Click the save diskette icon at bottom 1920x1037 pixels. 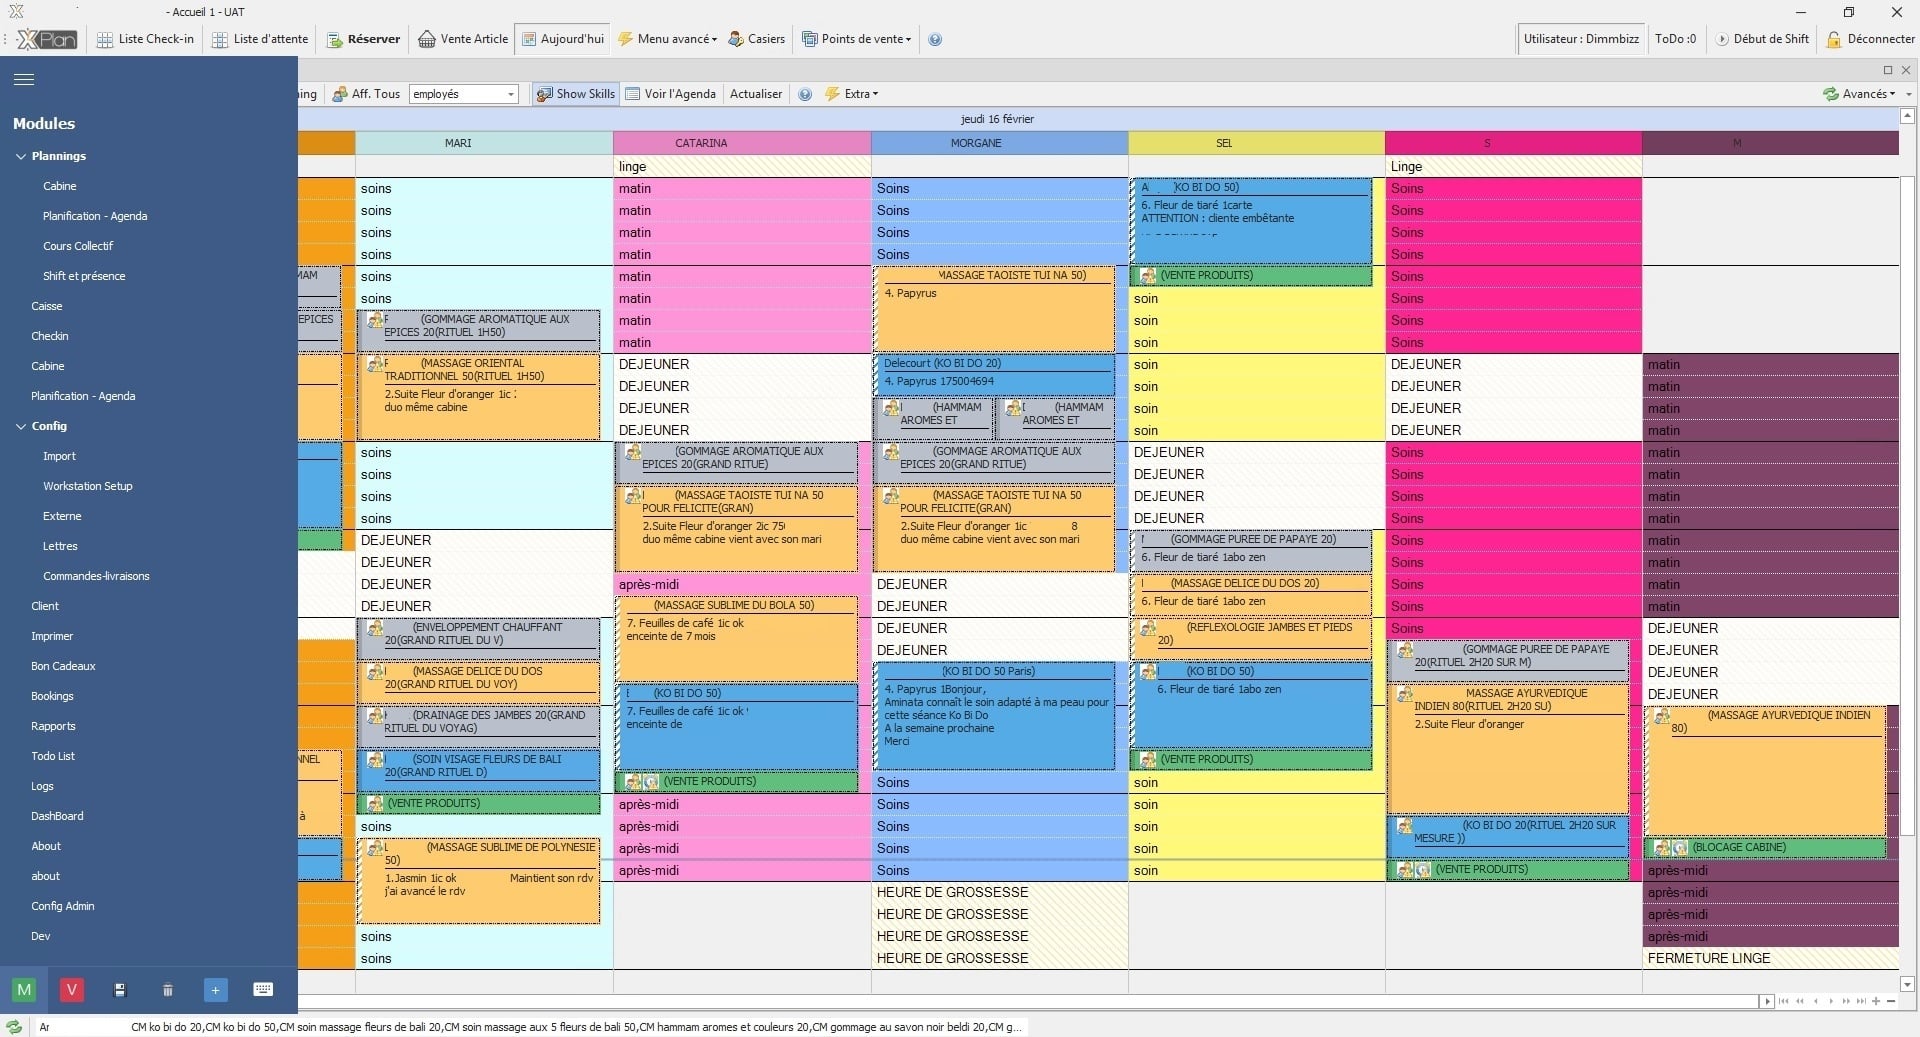[x=121, y=990]
